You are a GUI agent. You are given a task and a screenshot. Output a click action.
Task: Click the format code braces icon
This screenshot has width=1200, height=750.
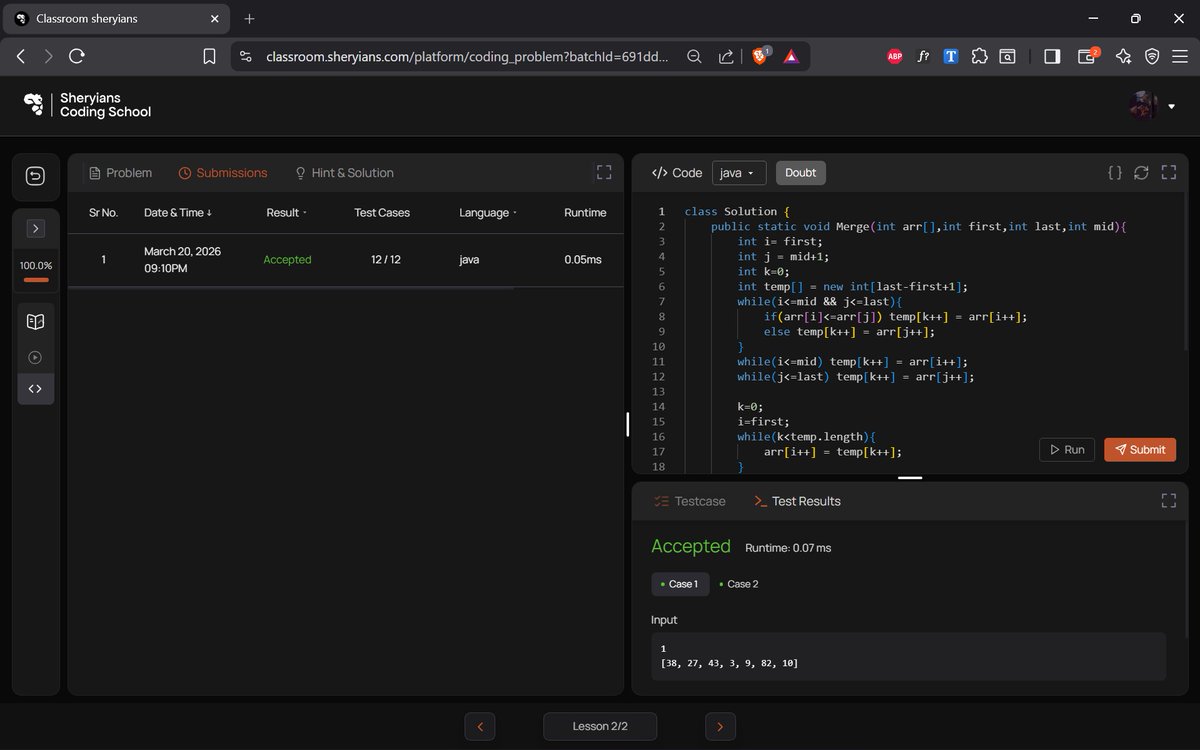point(1115,172)
